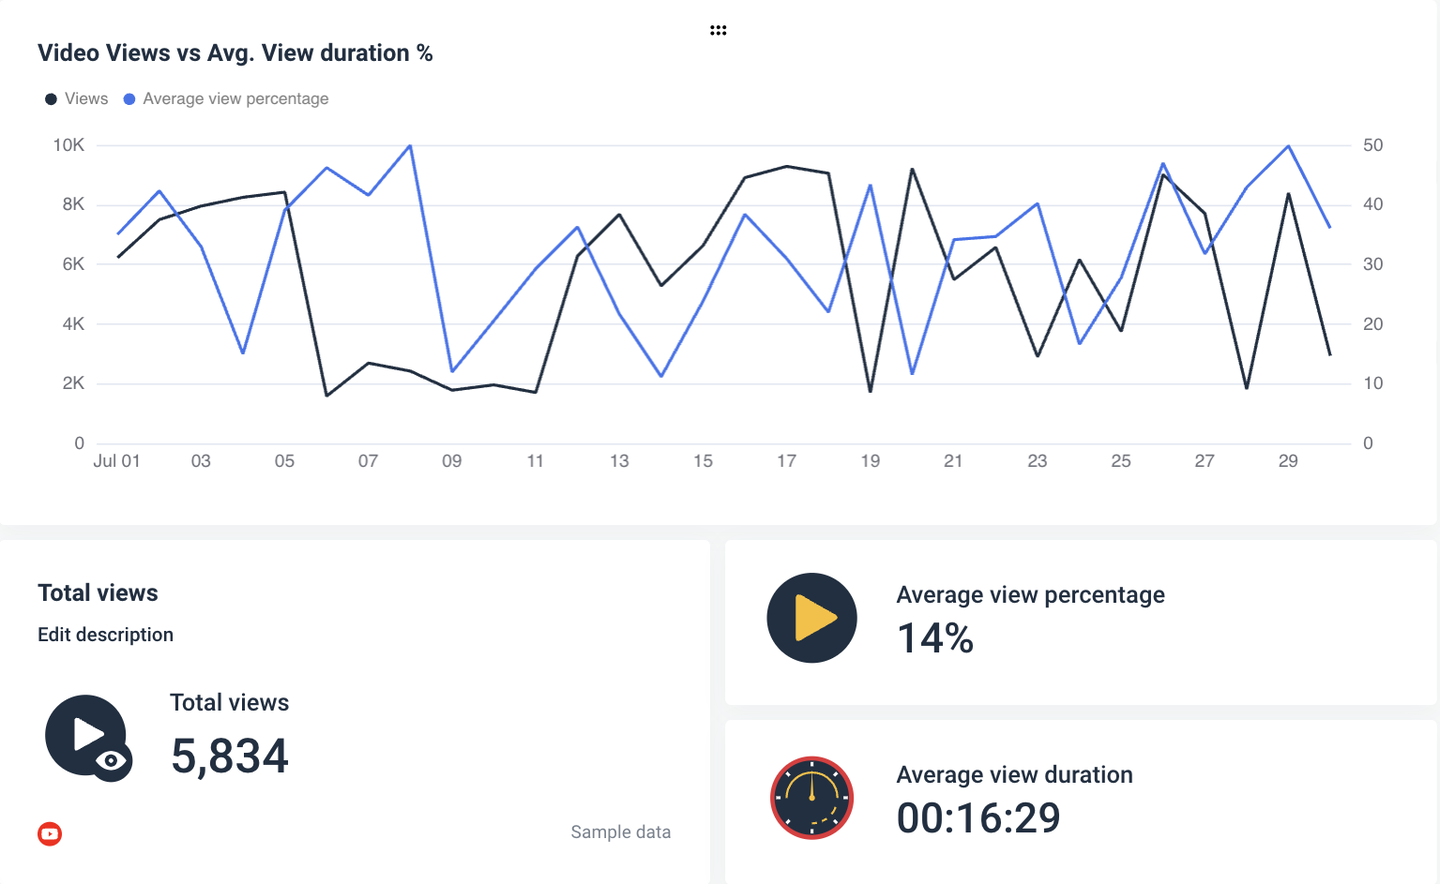This screenshot has height=884, width=1440.
Task: Select the speedometer icon for Average view duration
Action: 811,797
